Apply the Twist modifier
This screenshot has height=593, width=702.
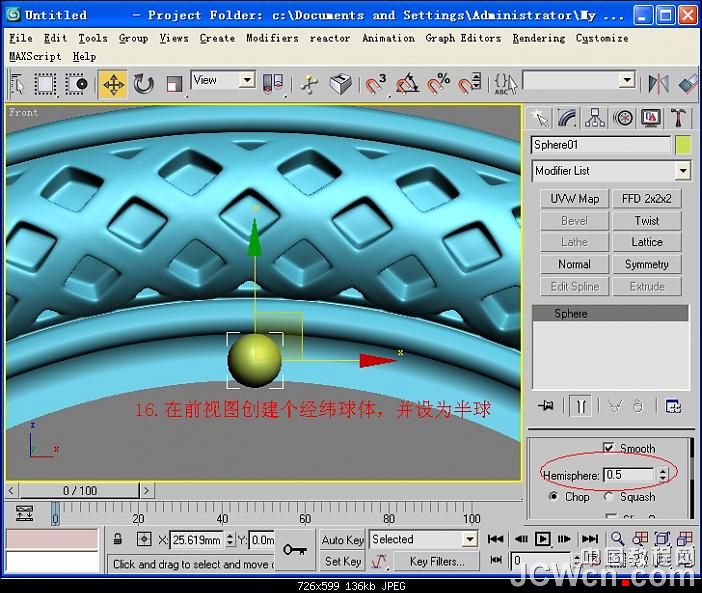(x=647, y=221)
